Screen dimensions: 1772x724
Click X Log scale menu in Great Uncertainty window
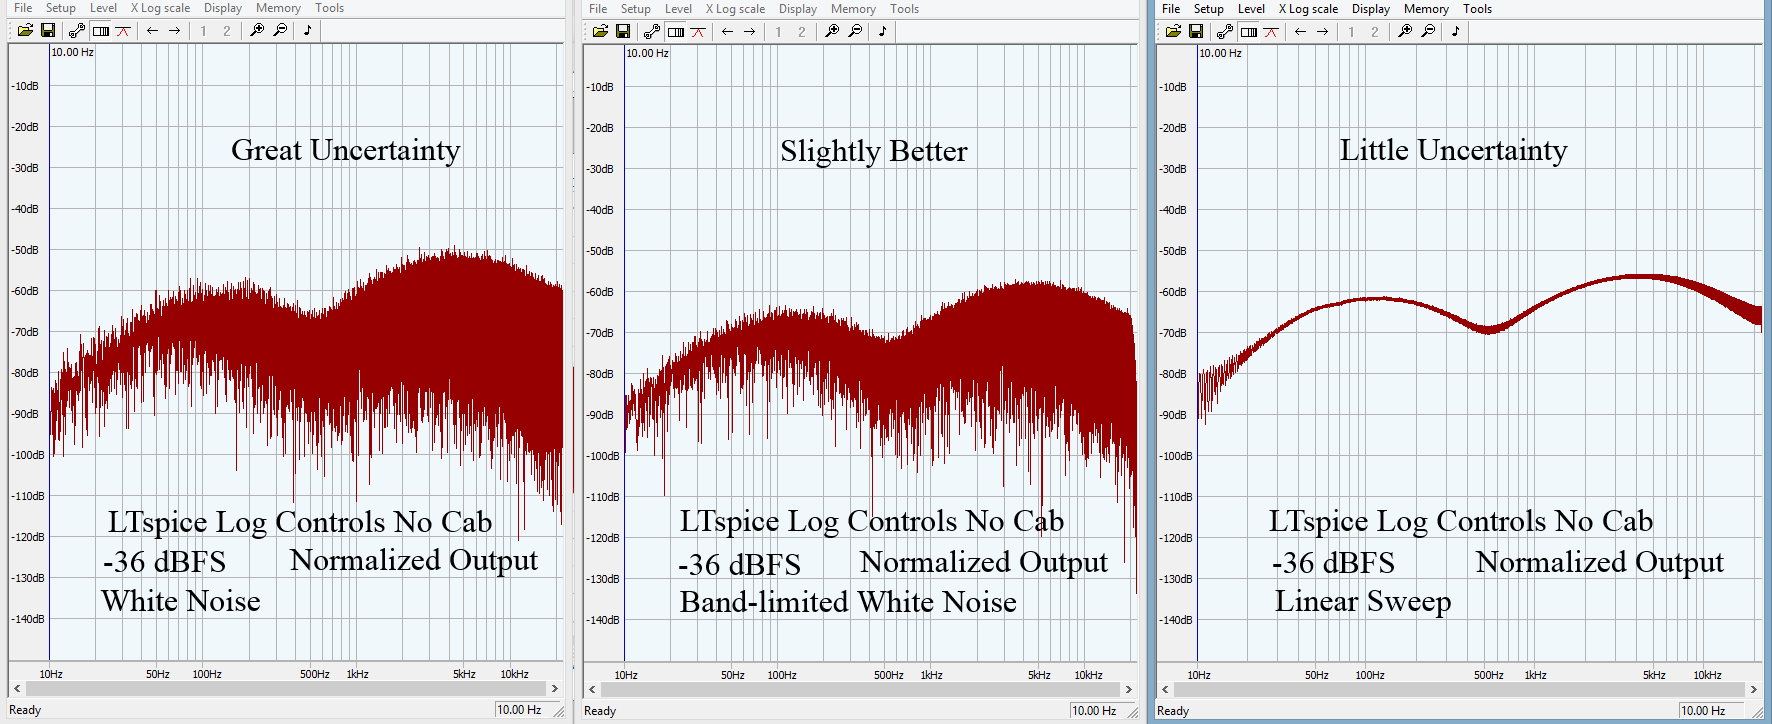(x=160, y=8)
